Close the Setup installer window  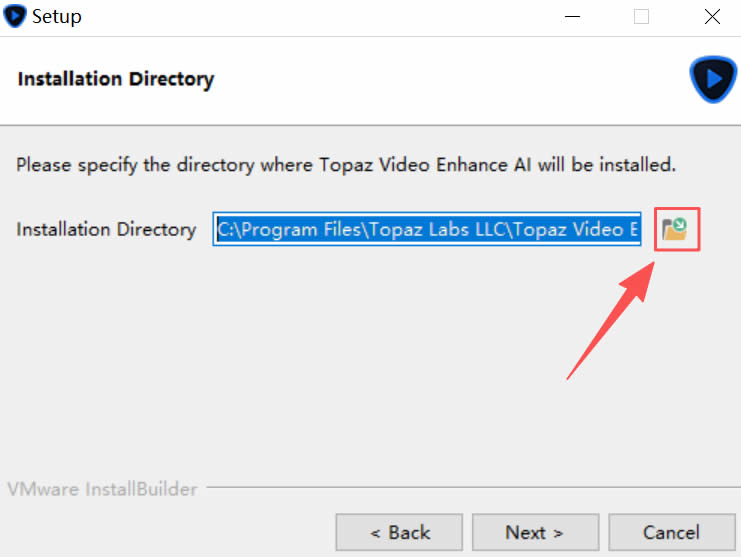712,17
